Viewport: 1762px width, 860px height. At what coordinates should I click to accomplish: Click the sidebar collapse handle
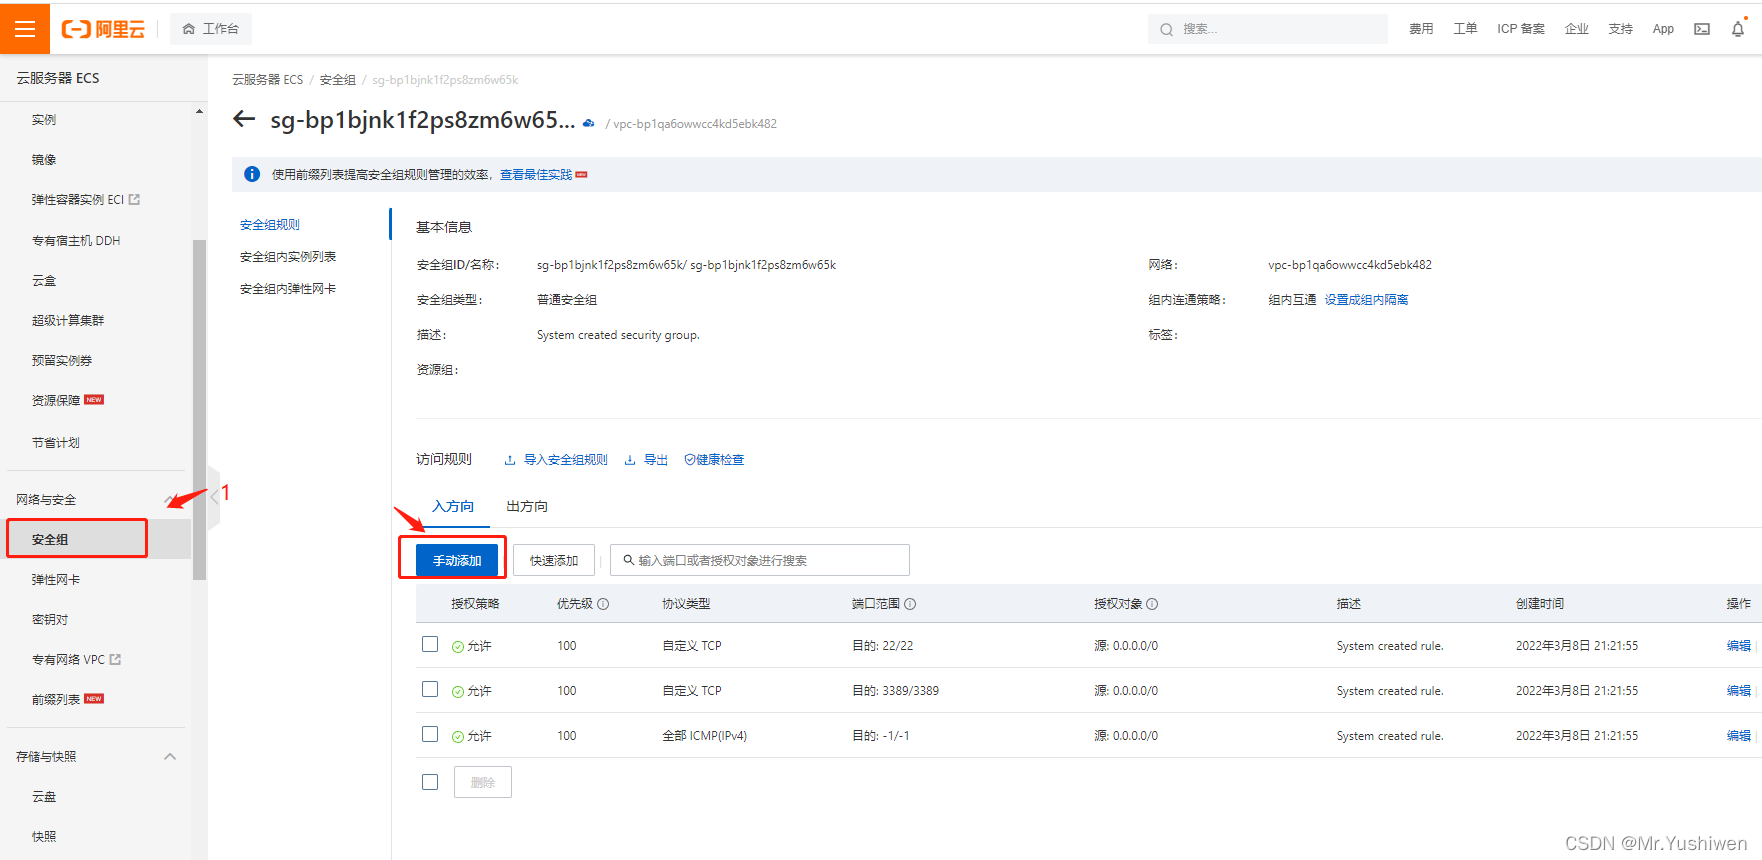coord(214,497)
